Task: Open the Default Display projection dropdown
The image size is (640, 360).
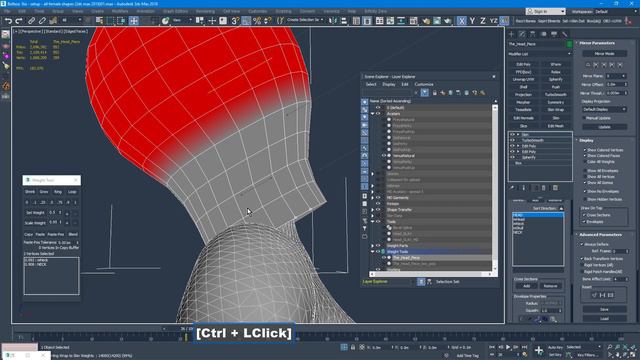Action: click(604, 109)
